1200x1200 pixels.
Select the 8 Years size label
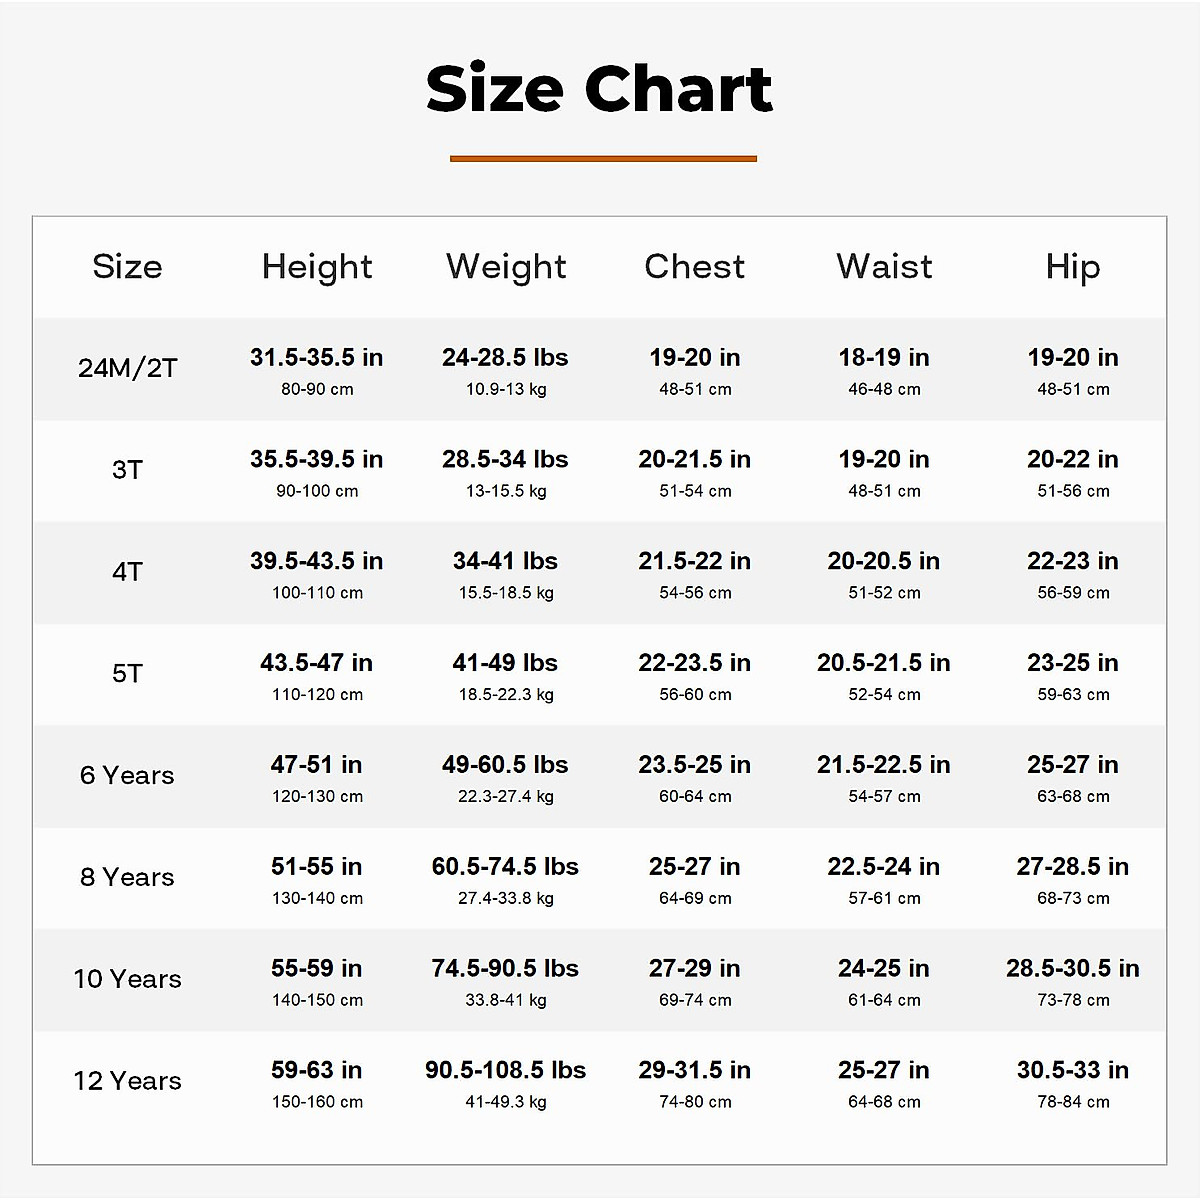click(x=127, y=878)
